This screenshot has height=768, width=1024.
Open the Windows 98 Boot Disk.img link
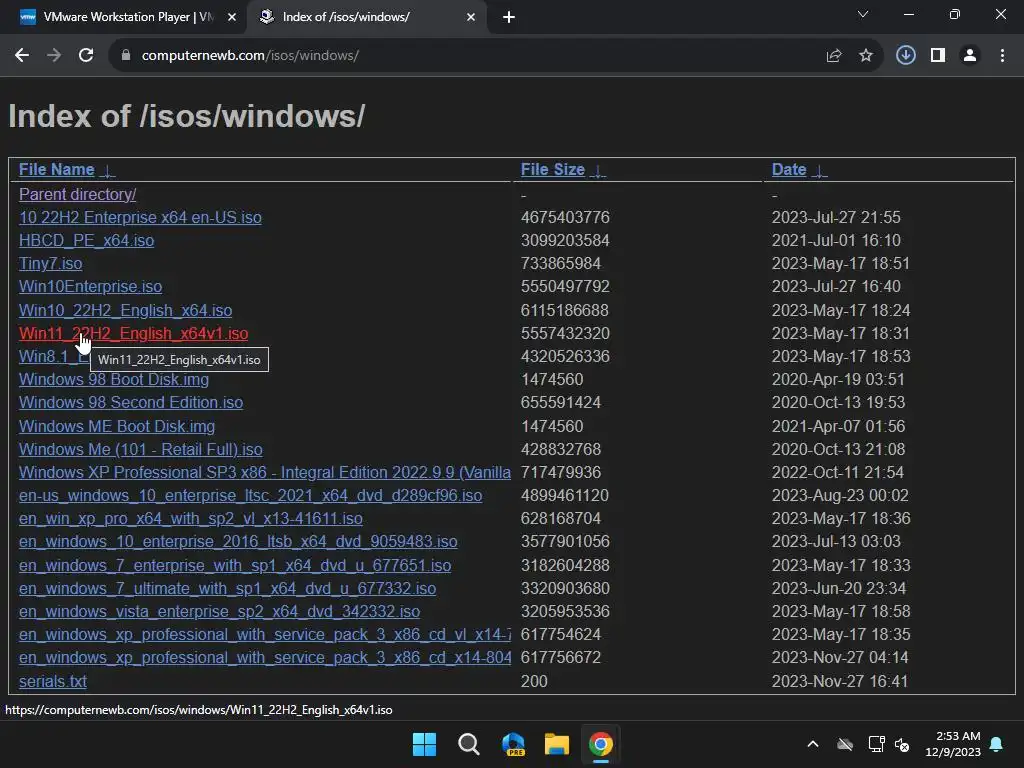[114, 380]
